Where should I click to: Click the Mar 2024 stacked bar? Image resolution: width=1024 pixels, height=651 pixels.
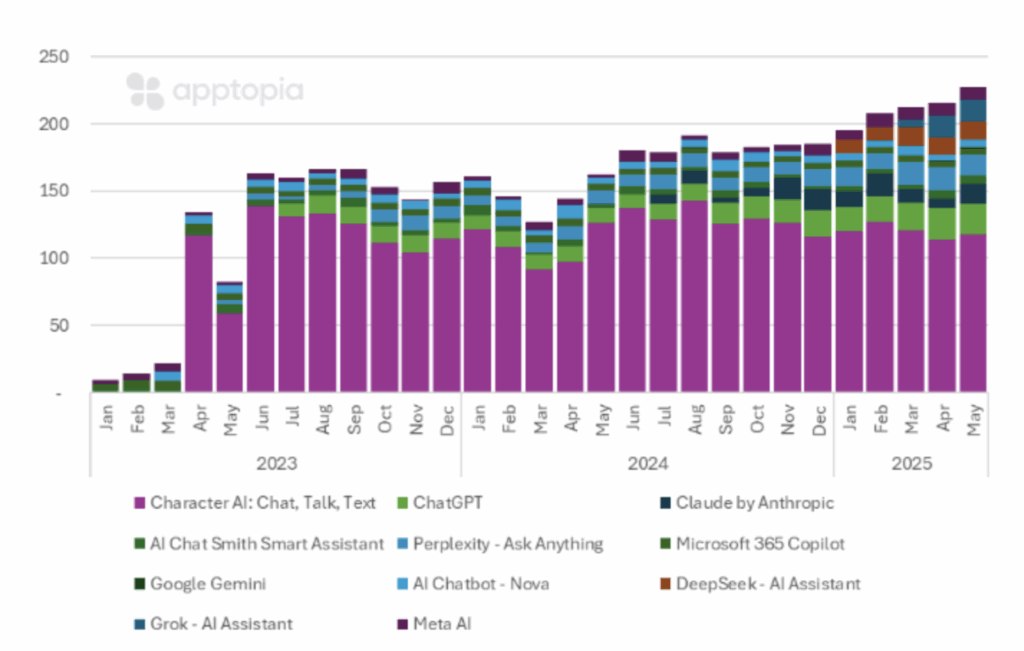(x=539, y=307)
